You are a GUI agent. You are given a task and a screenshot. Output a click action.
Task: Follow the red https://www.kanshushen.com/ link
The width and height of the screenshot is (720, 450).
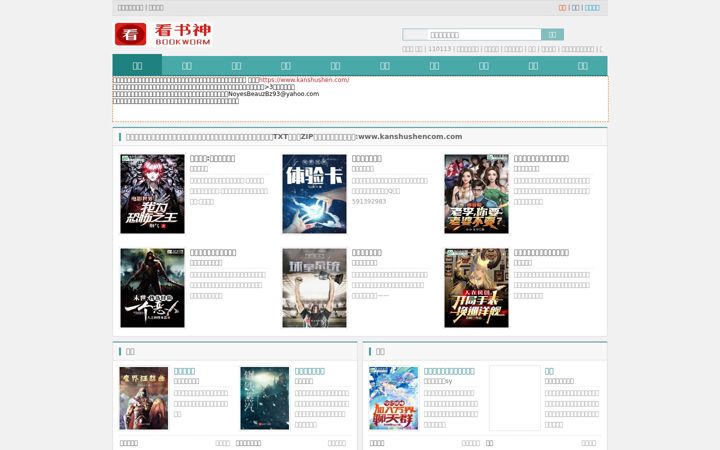point(304,79)
